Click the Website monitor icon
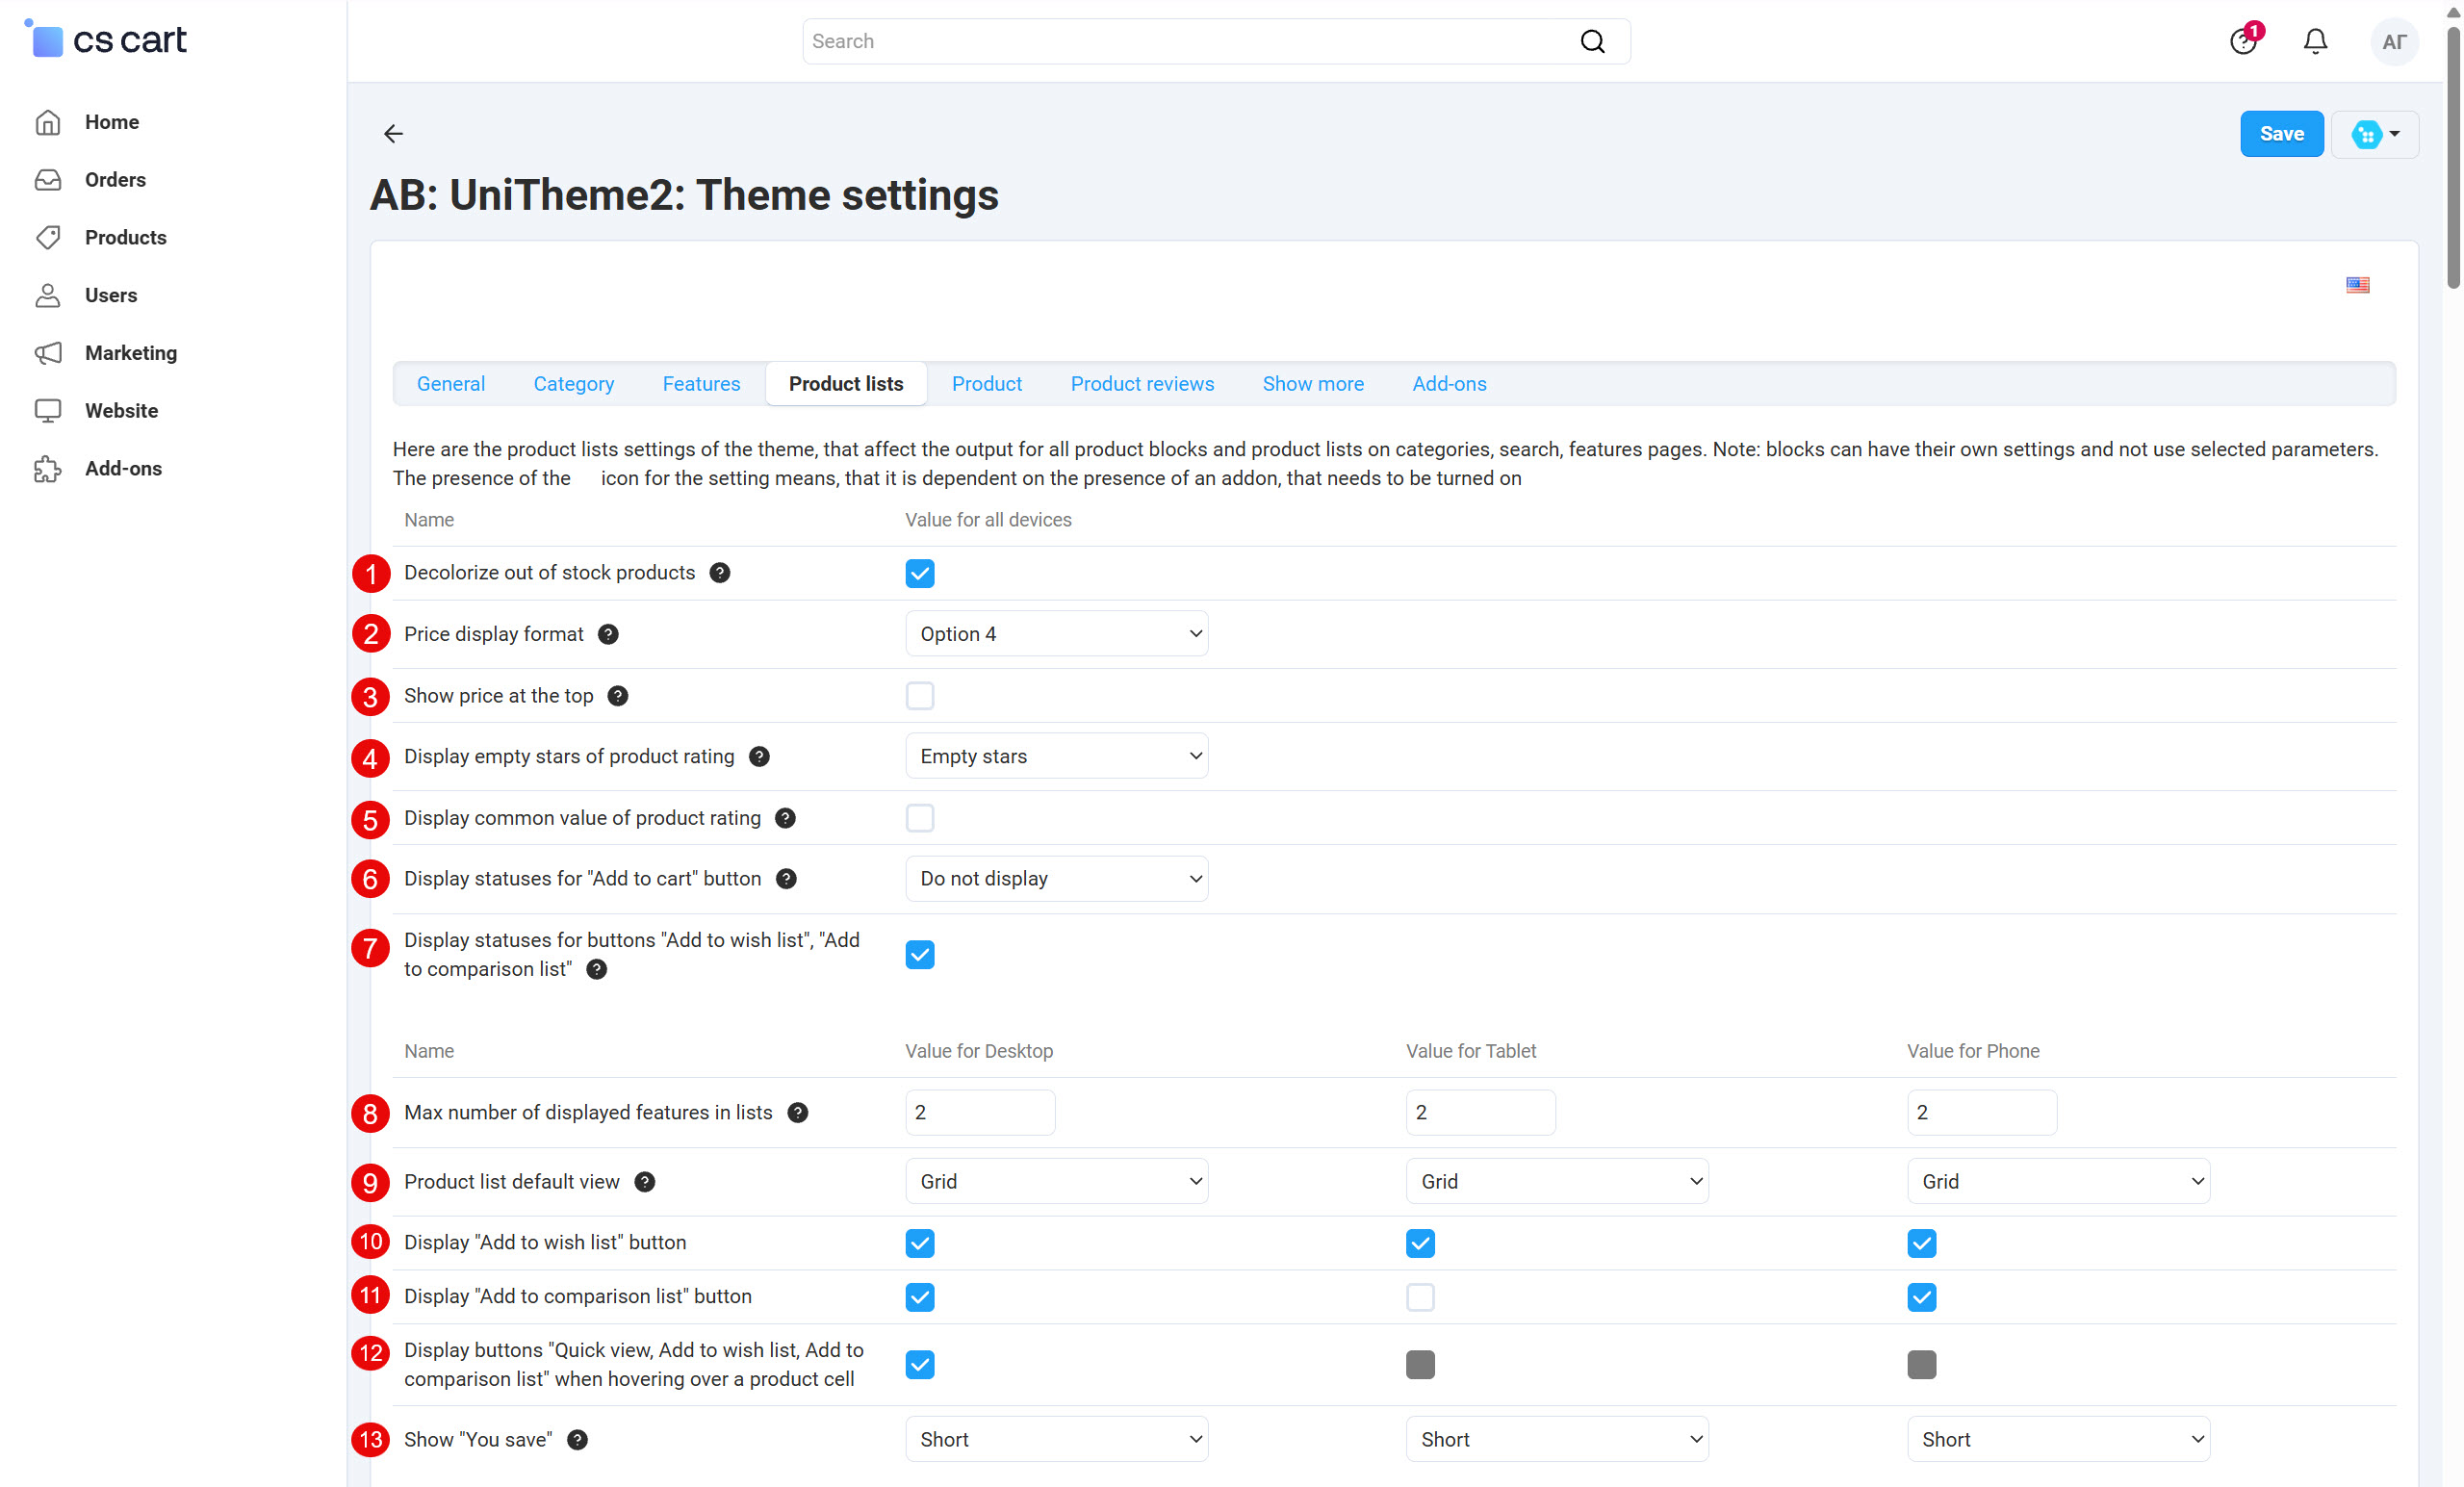 48,411
